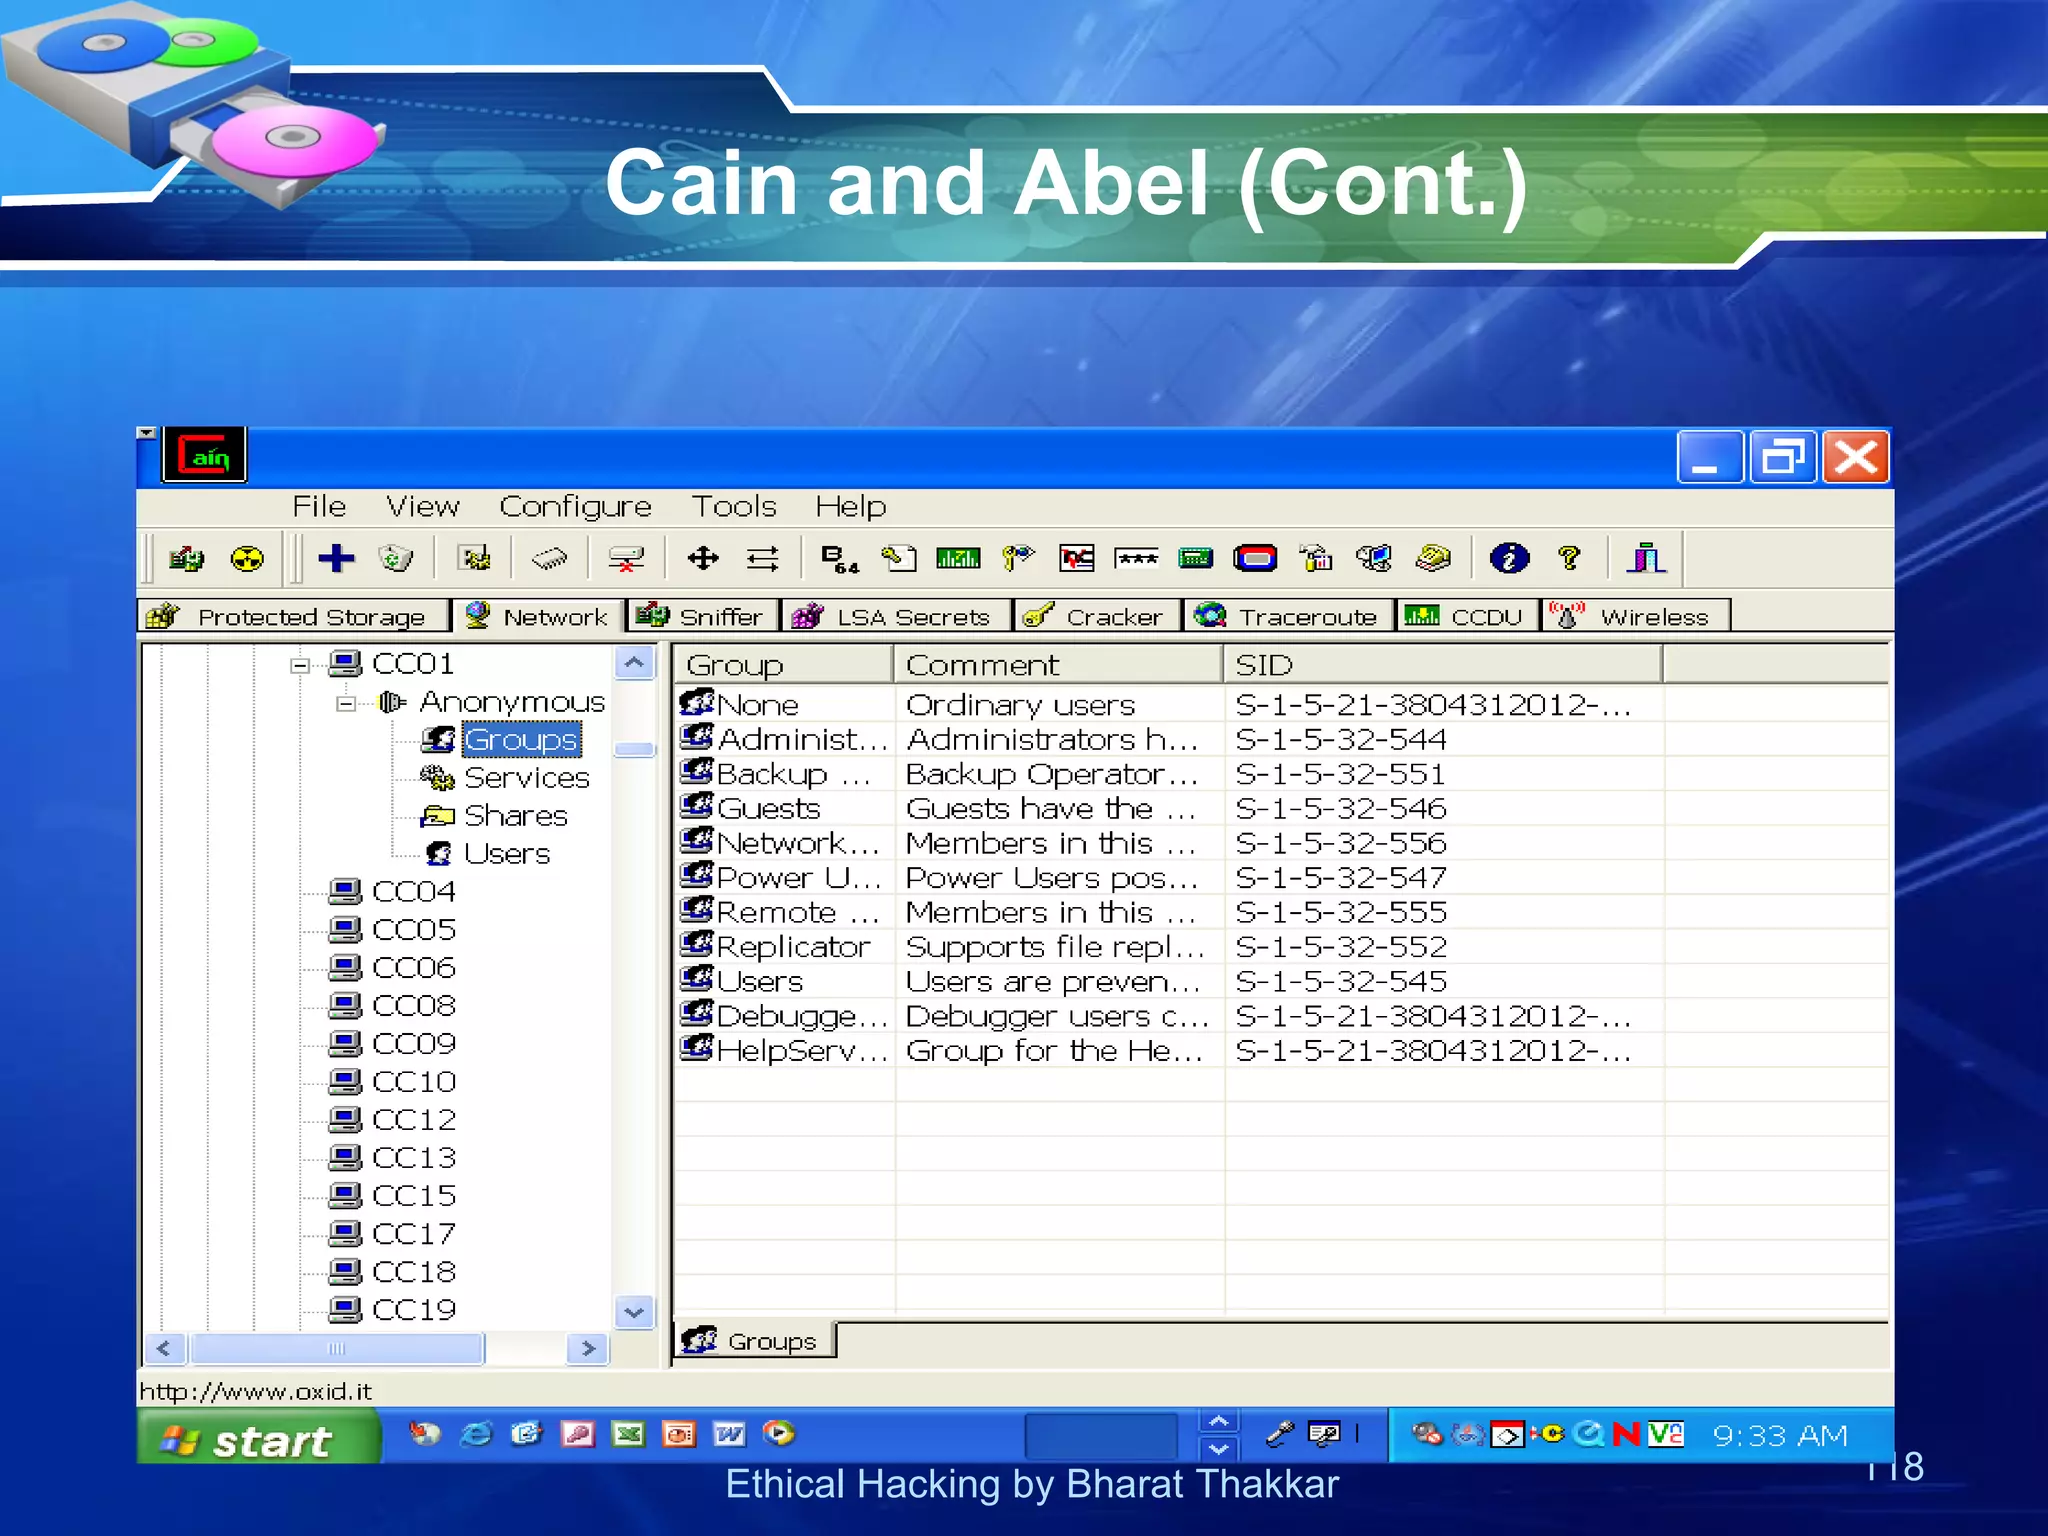Open the Tools menu
Viewport: 2048px width, 1536px height.
click(x=734, y=506)
